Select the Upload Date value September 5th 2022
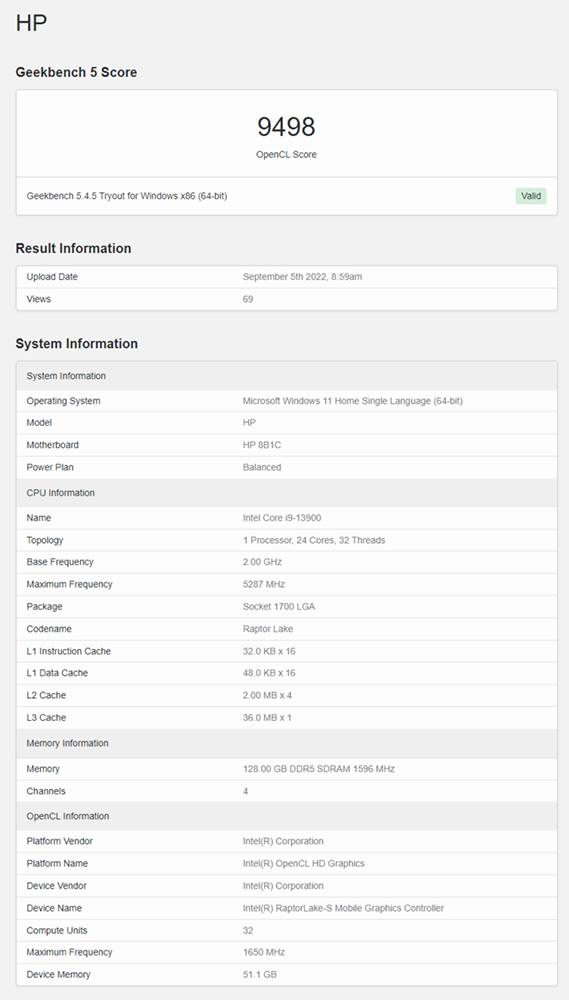Viewport: 569px width, 1000px height. coord(302,277)
